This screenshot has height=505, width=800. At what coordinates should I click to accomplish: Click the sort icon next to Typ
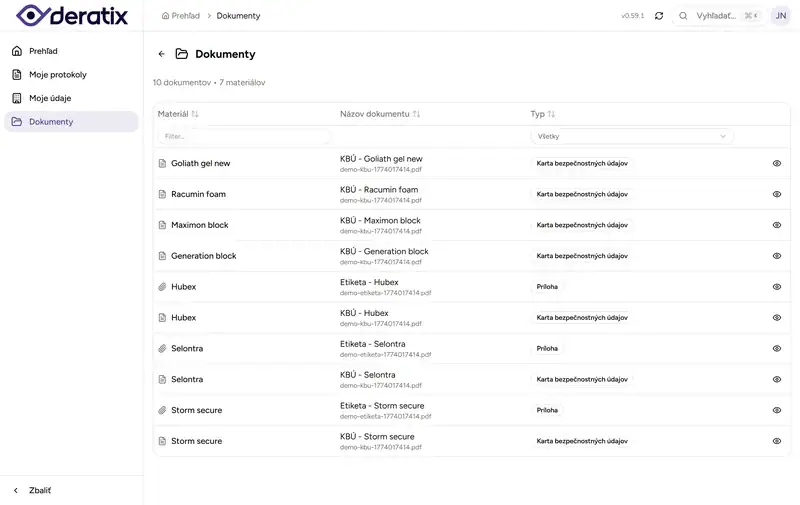click(551, 114)
